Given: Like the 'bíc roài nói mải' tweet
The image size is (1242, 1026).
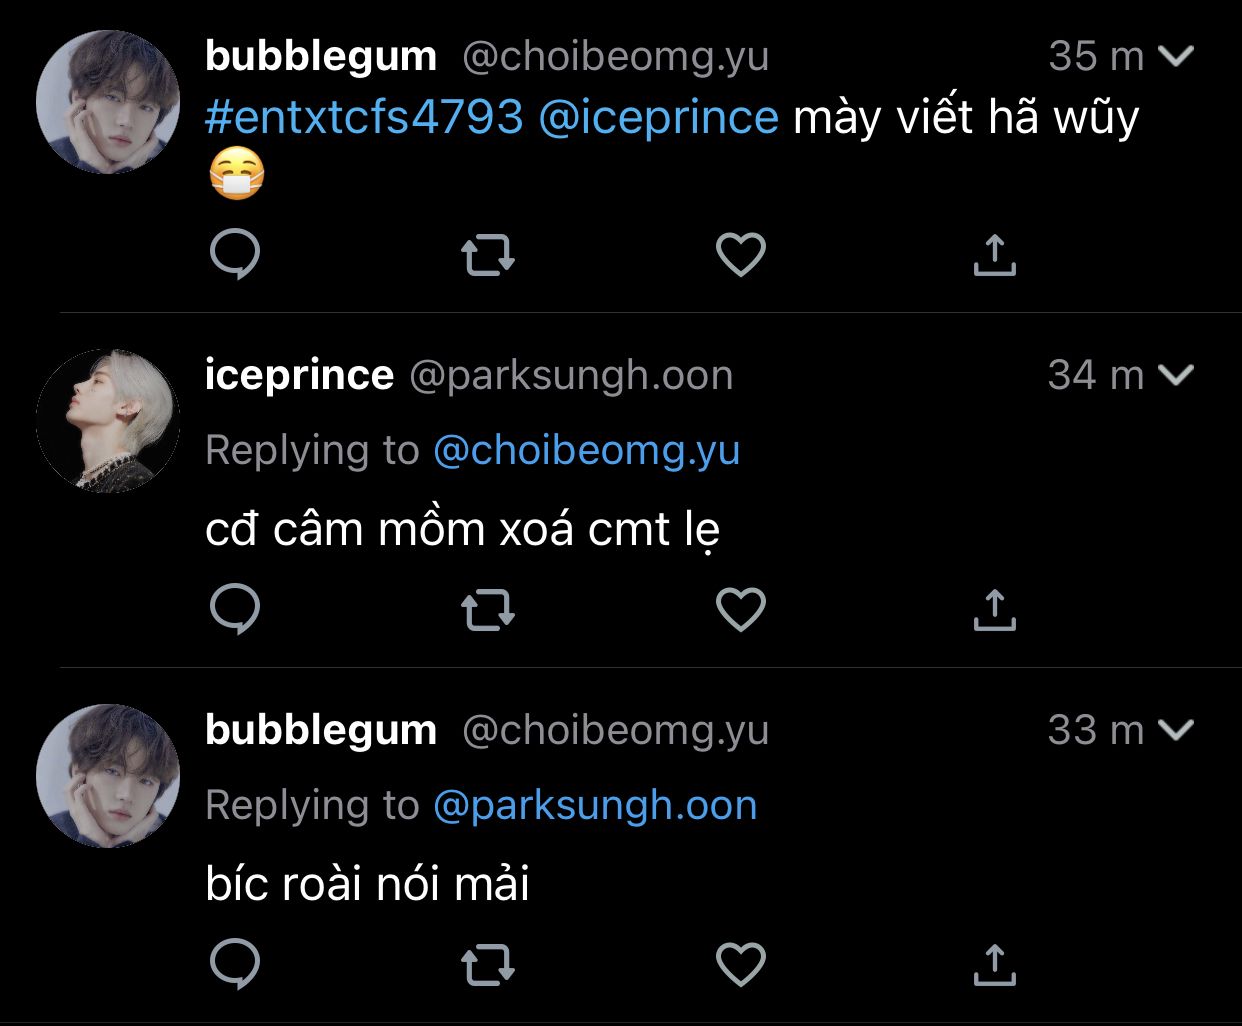Looking at the screenshot, I should (741, 964).
